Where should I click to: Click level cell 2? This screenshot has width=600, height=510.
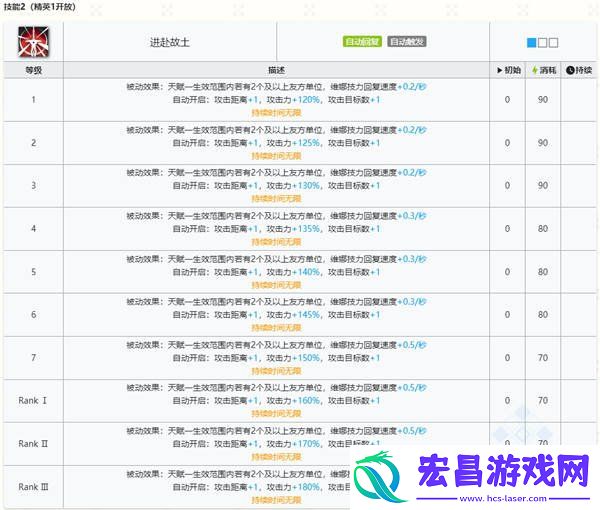click(x=33, y=143)
